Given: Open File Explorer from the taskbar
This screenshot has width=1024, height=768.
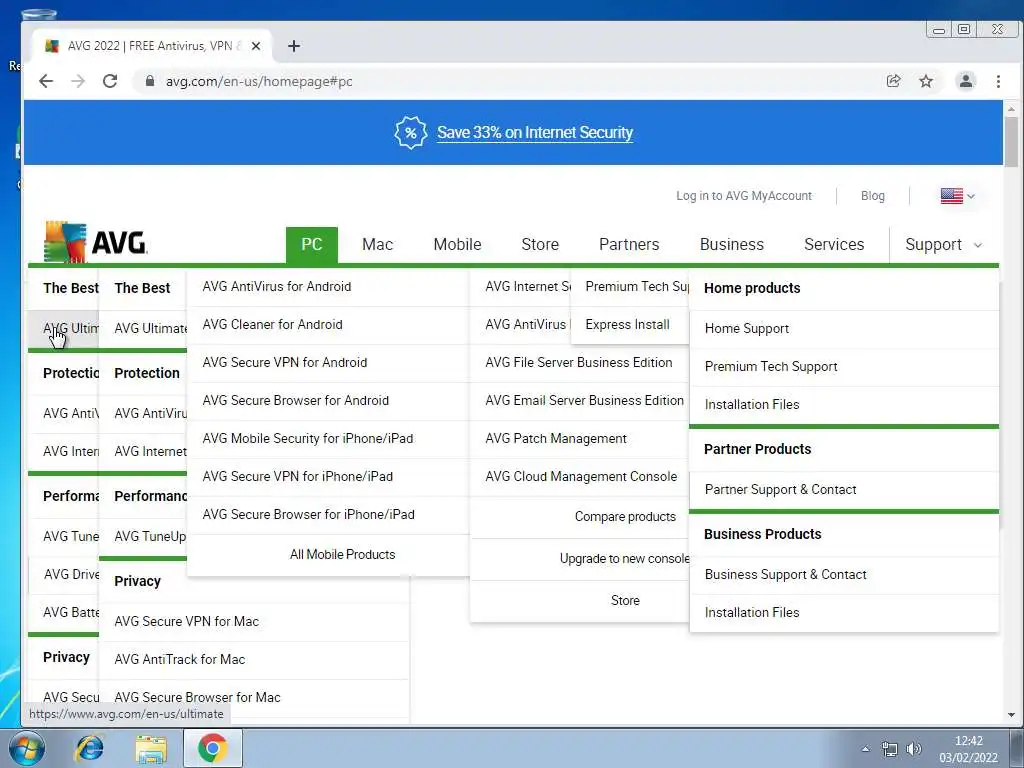Looking at the screenshot, I should click(x=151, y=748).
